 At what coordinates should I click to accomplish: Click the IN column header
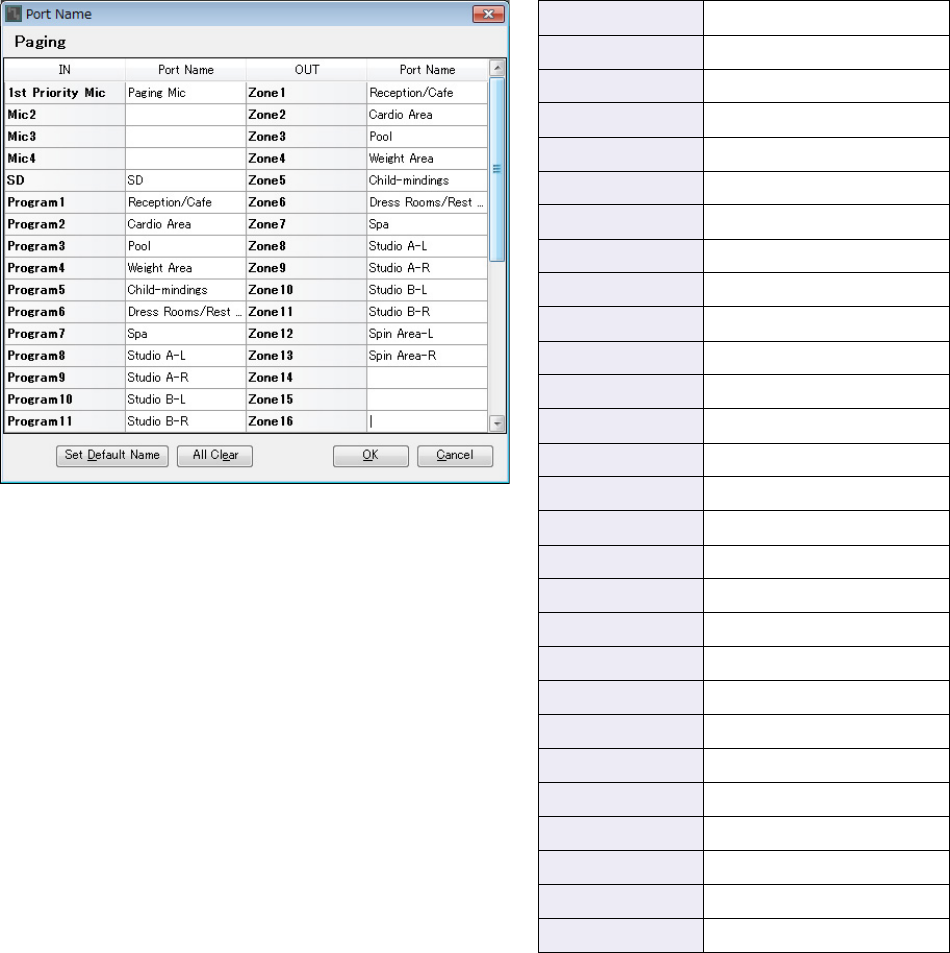[64, 69]
